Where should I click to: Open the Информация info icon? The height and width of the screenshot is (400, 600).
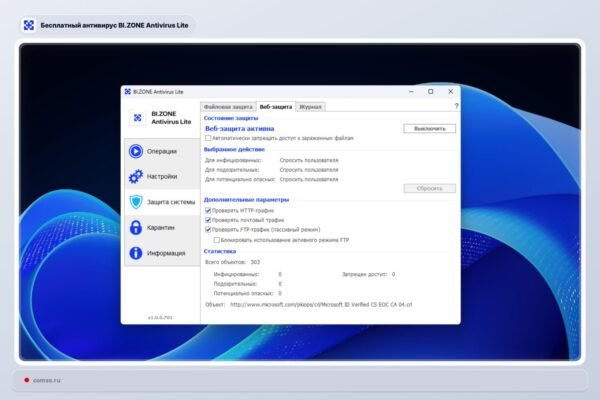click(x=136, y=253)
